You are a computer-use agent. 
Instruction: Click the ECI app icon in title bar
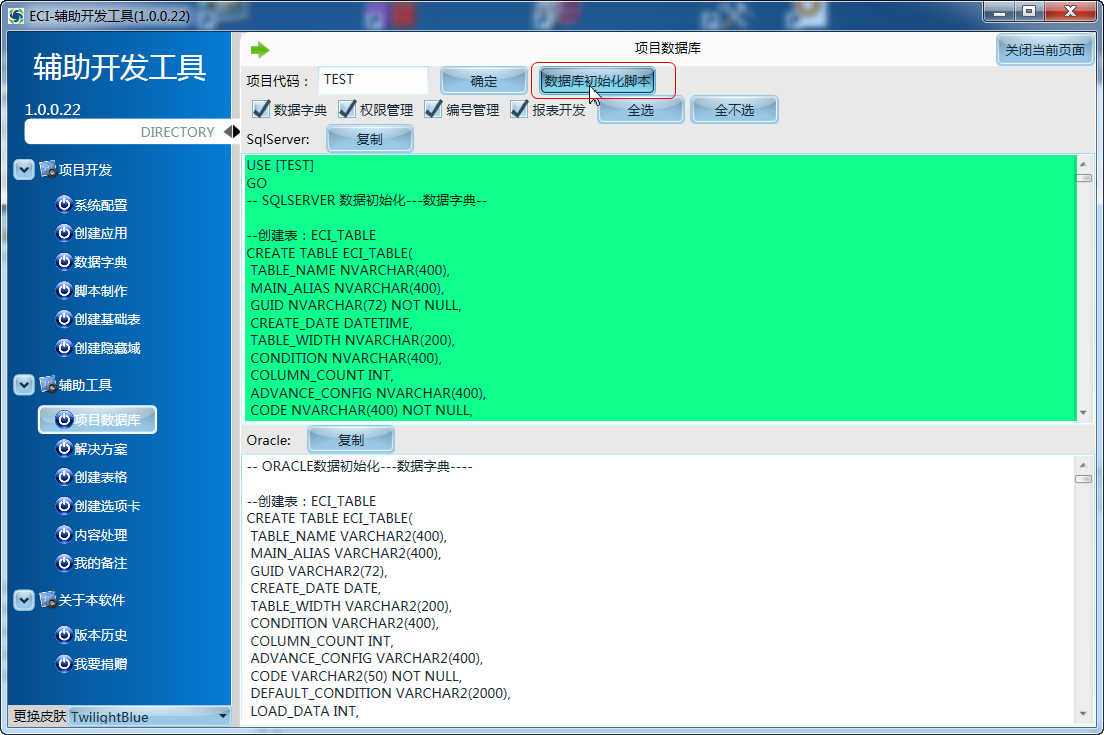pyautogui.click(x=16, y=15)
